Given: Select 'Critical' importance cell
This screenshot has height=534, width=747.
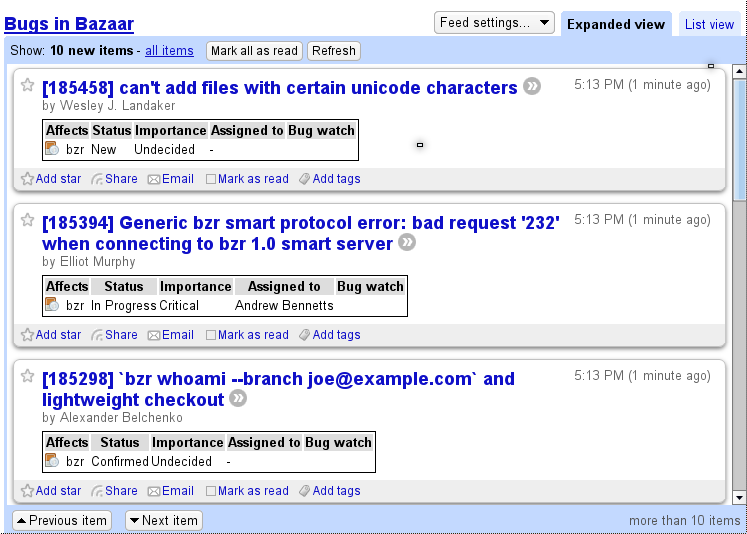Looking at the screenshot, I should 179,305.
